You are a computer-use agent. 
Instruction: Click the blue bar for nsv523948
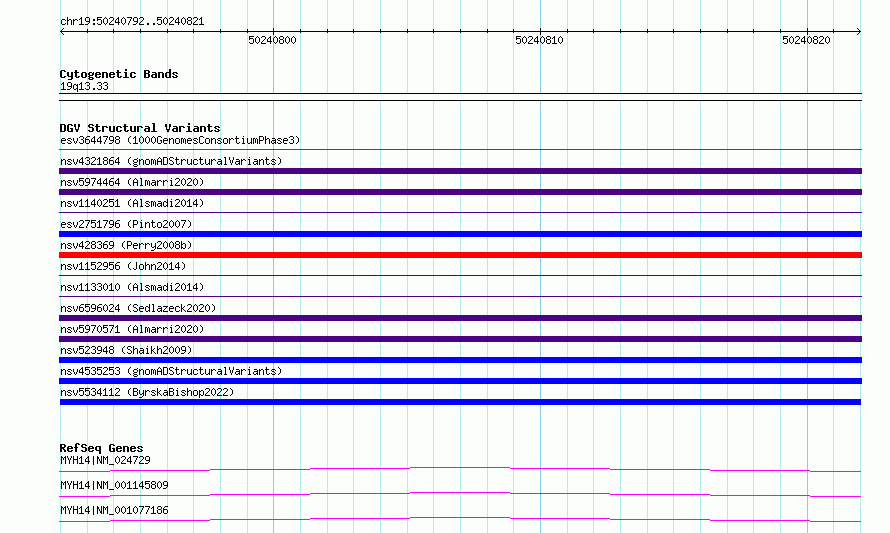(460, 360)
